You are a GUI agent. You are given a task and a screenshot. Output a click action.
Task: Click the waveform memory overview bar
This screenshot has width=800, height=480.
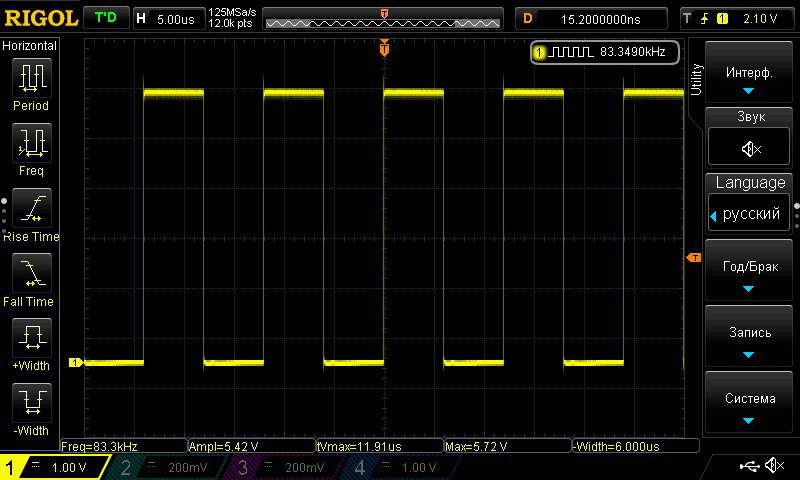tap(383, 19)
